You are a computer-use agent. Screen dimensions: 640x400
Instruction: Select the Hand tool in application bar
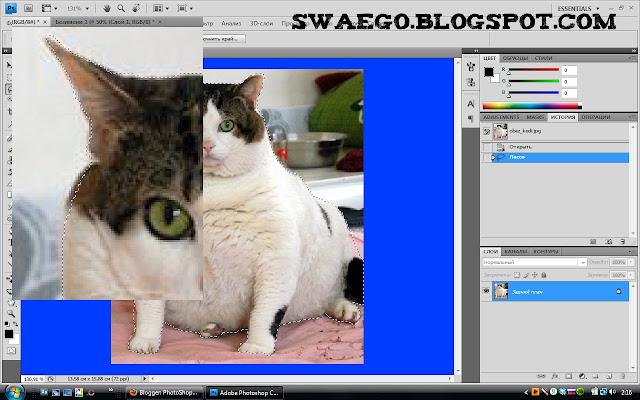tap(107, 8)
